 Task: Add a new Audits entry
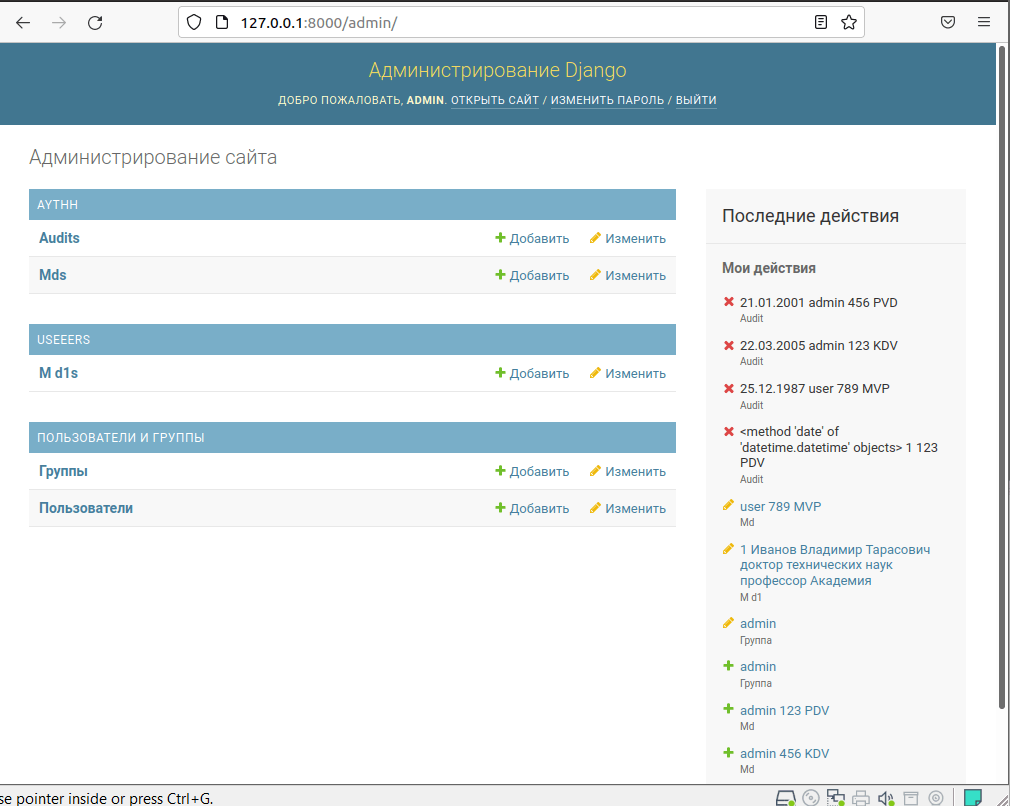tap(532, 239)
